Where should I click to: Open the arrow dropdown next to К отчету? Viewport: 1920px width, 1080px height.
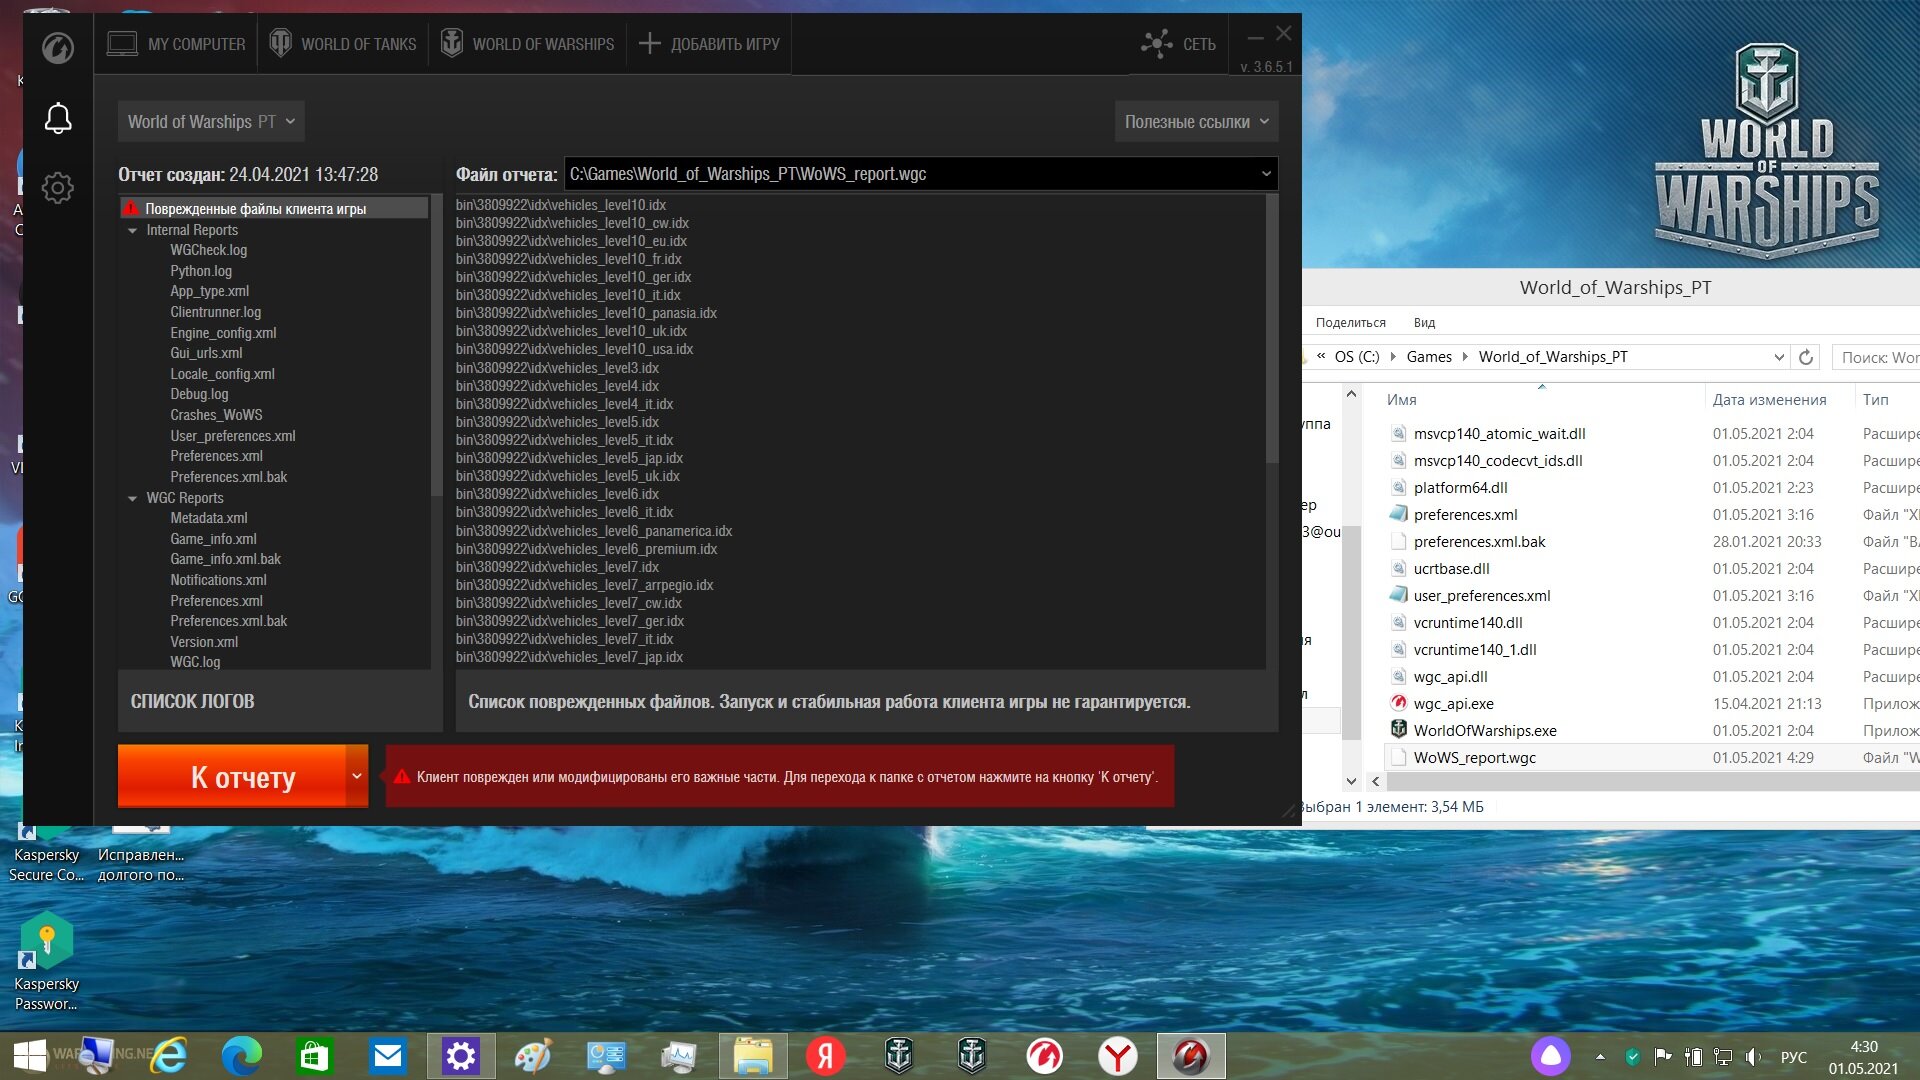[x=357, y=776]
